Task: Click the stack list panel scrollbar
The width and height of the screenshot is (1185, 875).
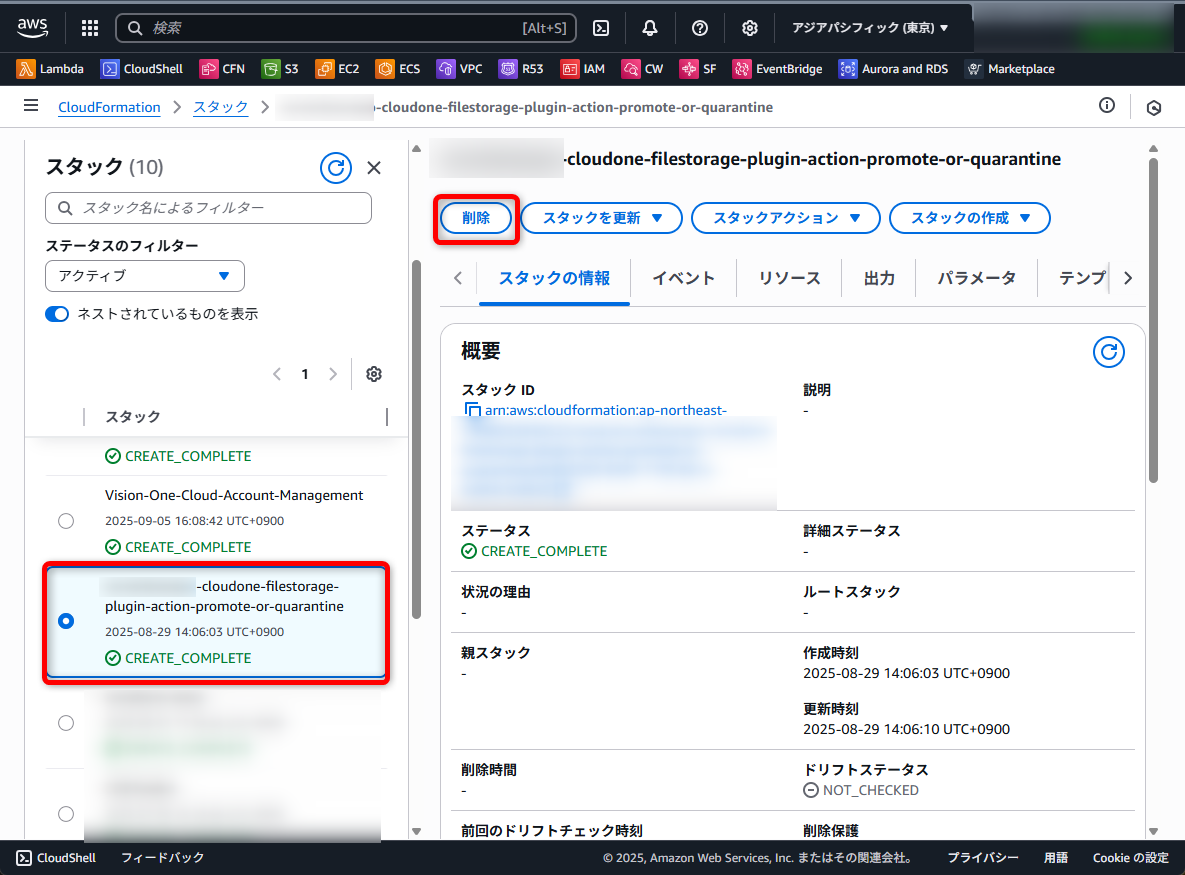Action: (x=416, y=440)
